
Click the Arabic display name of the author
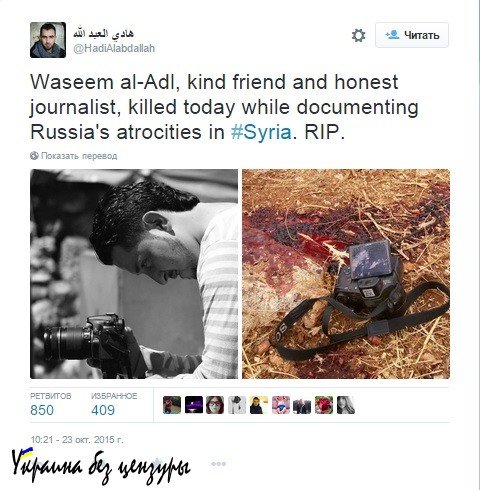click(x=103, y=34)
